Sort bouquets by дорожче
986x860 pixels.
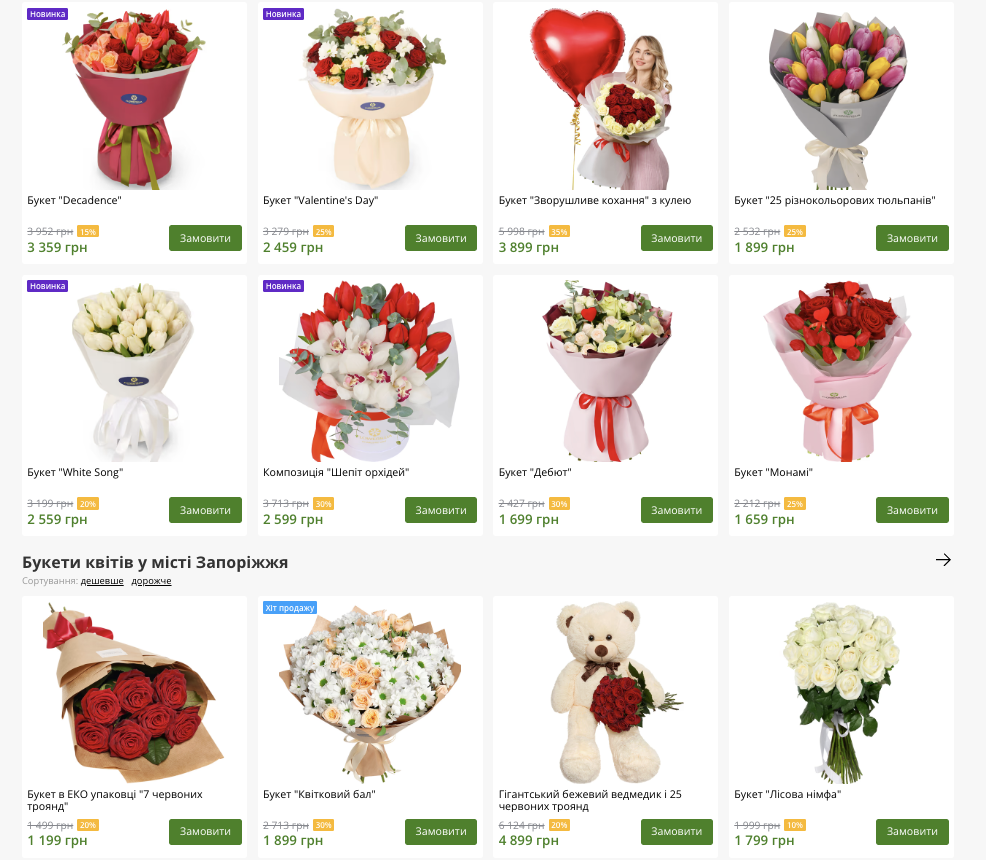pos(151,581)
